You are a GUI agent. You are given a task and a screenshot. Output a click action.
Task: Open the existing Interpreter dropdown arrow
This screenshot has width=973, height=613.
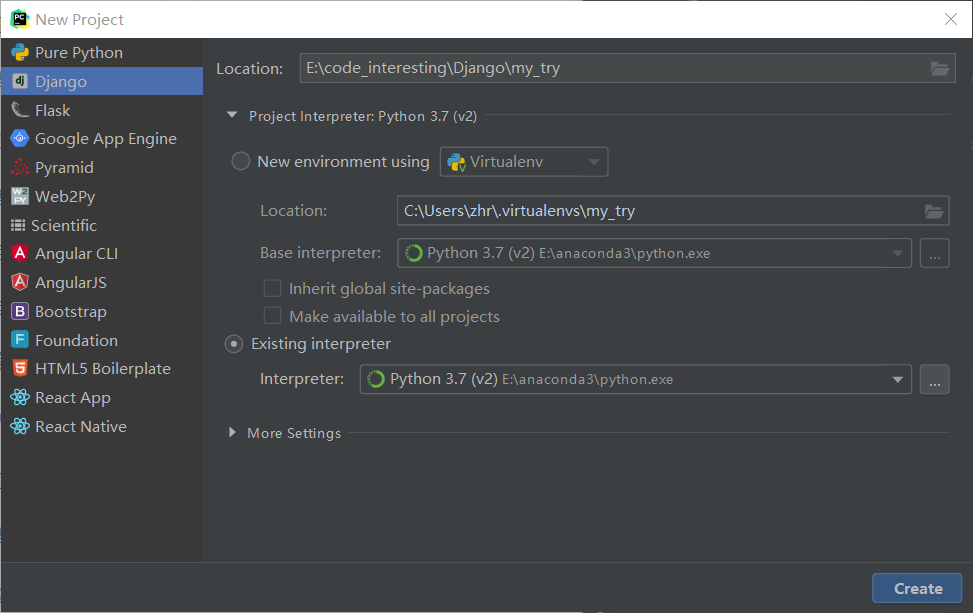[897, 379]
